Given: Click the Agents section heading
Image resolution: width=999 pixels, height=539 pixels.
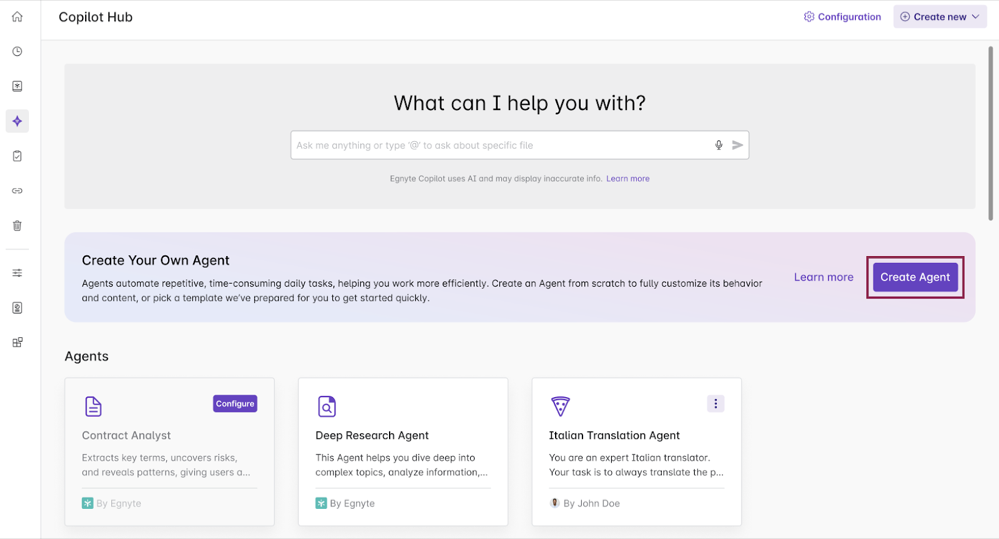Looking at the screenshot, I should click(87, 356).
